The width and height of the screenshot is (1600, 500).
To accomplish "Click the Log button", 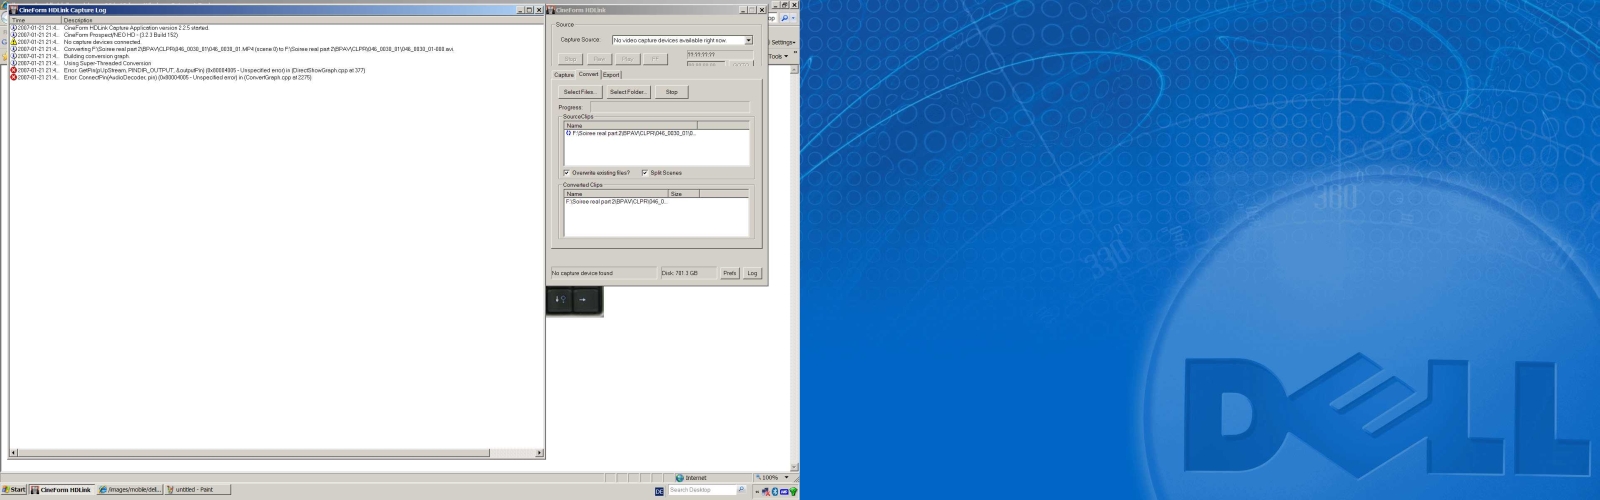I will [x=752, y=273].
